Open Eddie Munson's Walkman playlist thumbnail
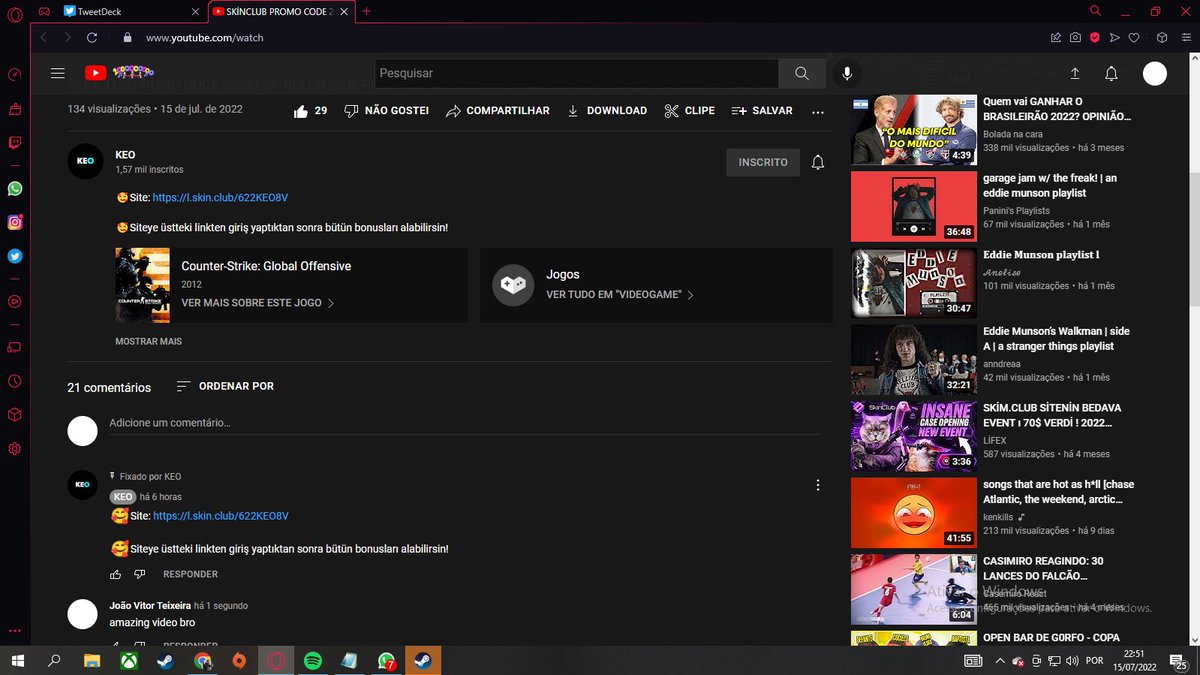 (x=913, y=360)
